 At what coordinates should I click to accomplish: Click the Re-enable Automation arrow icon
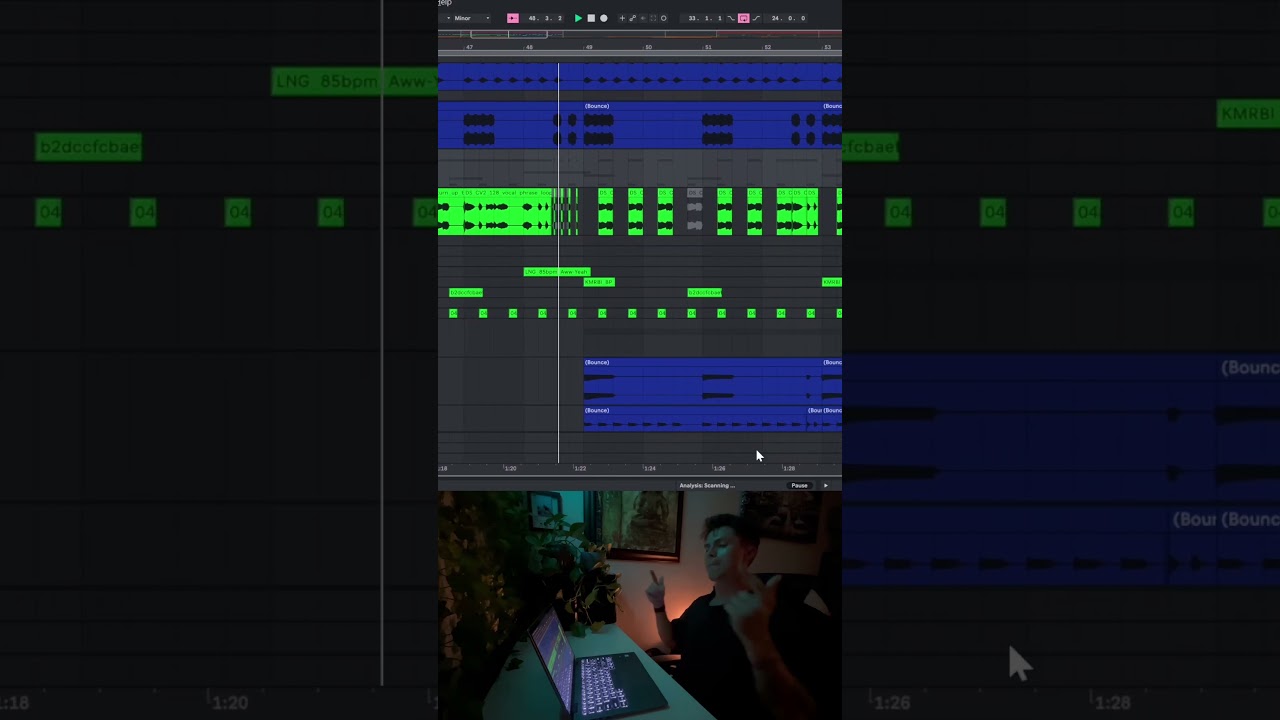[643, 18]
